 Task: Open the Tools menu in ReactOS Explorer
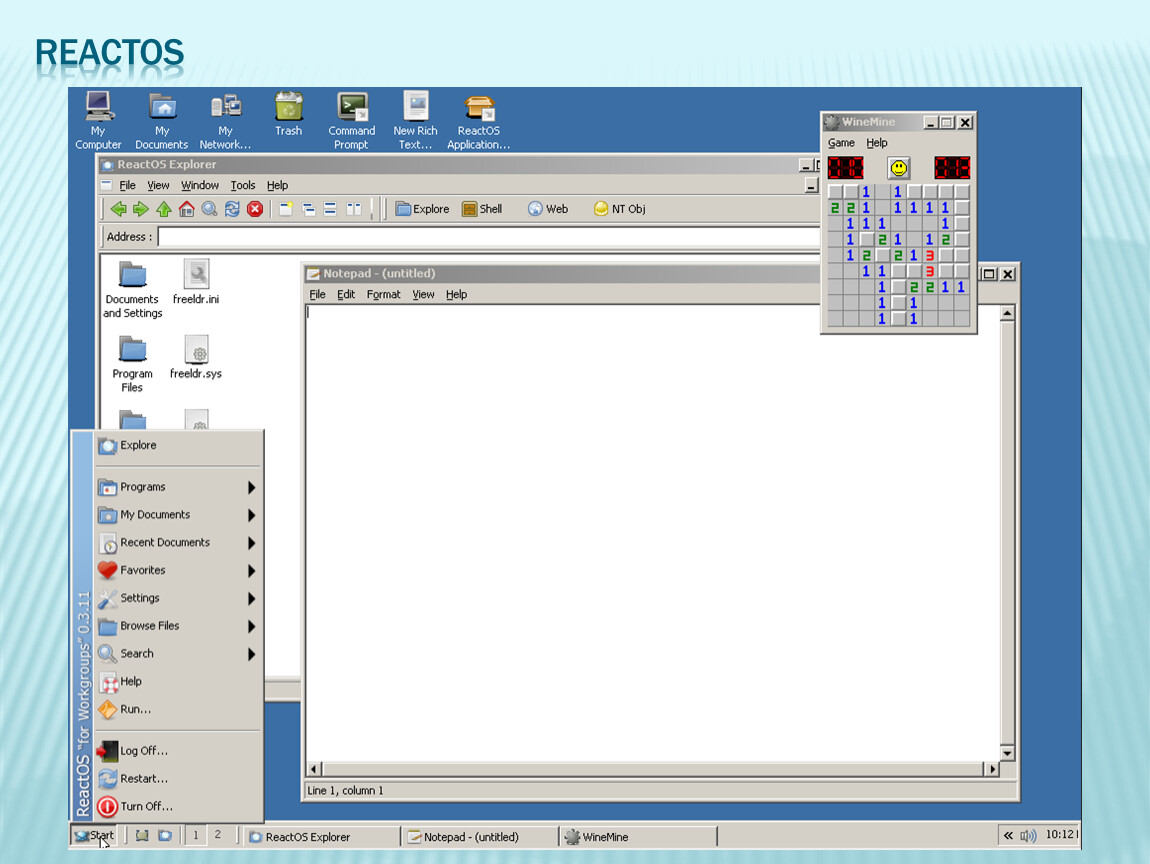coord(243,186)
